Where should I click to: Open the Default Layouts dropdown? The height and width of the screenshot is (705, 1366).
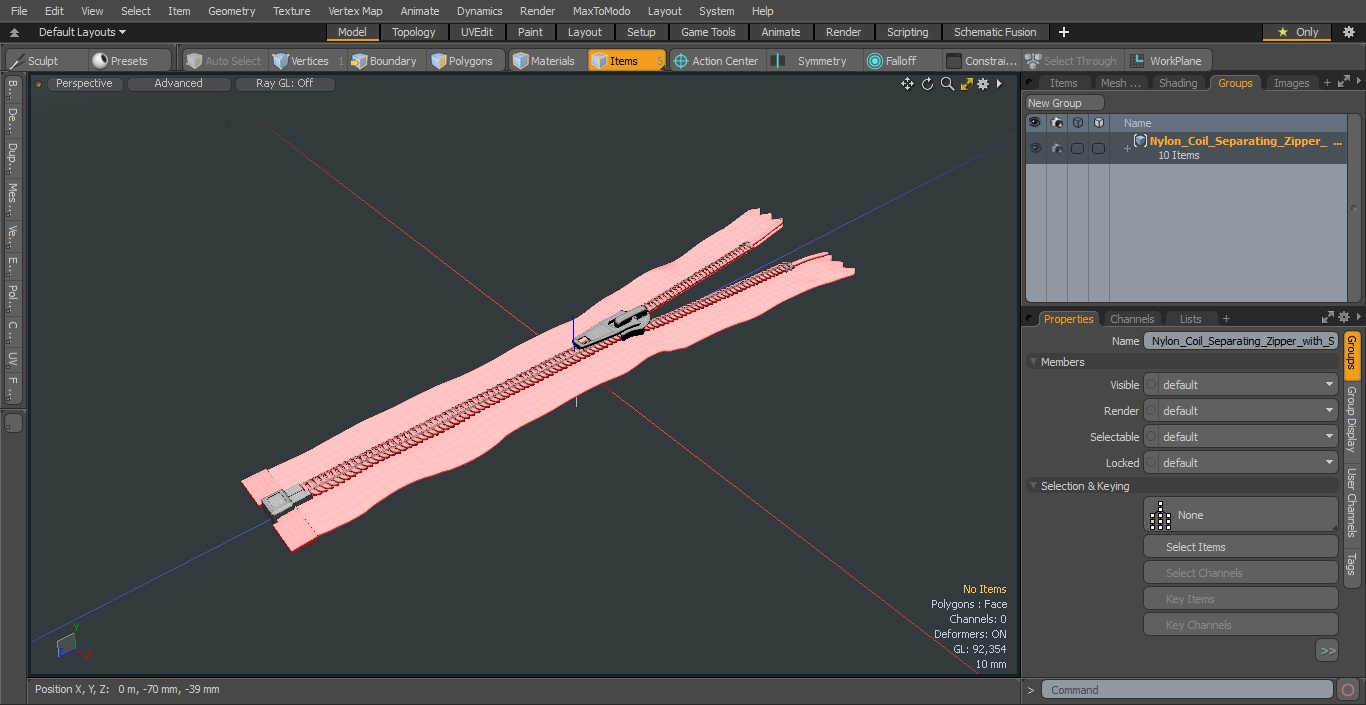[82, 32]
